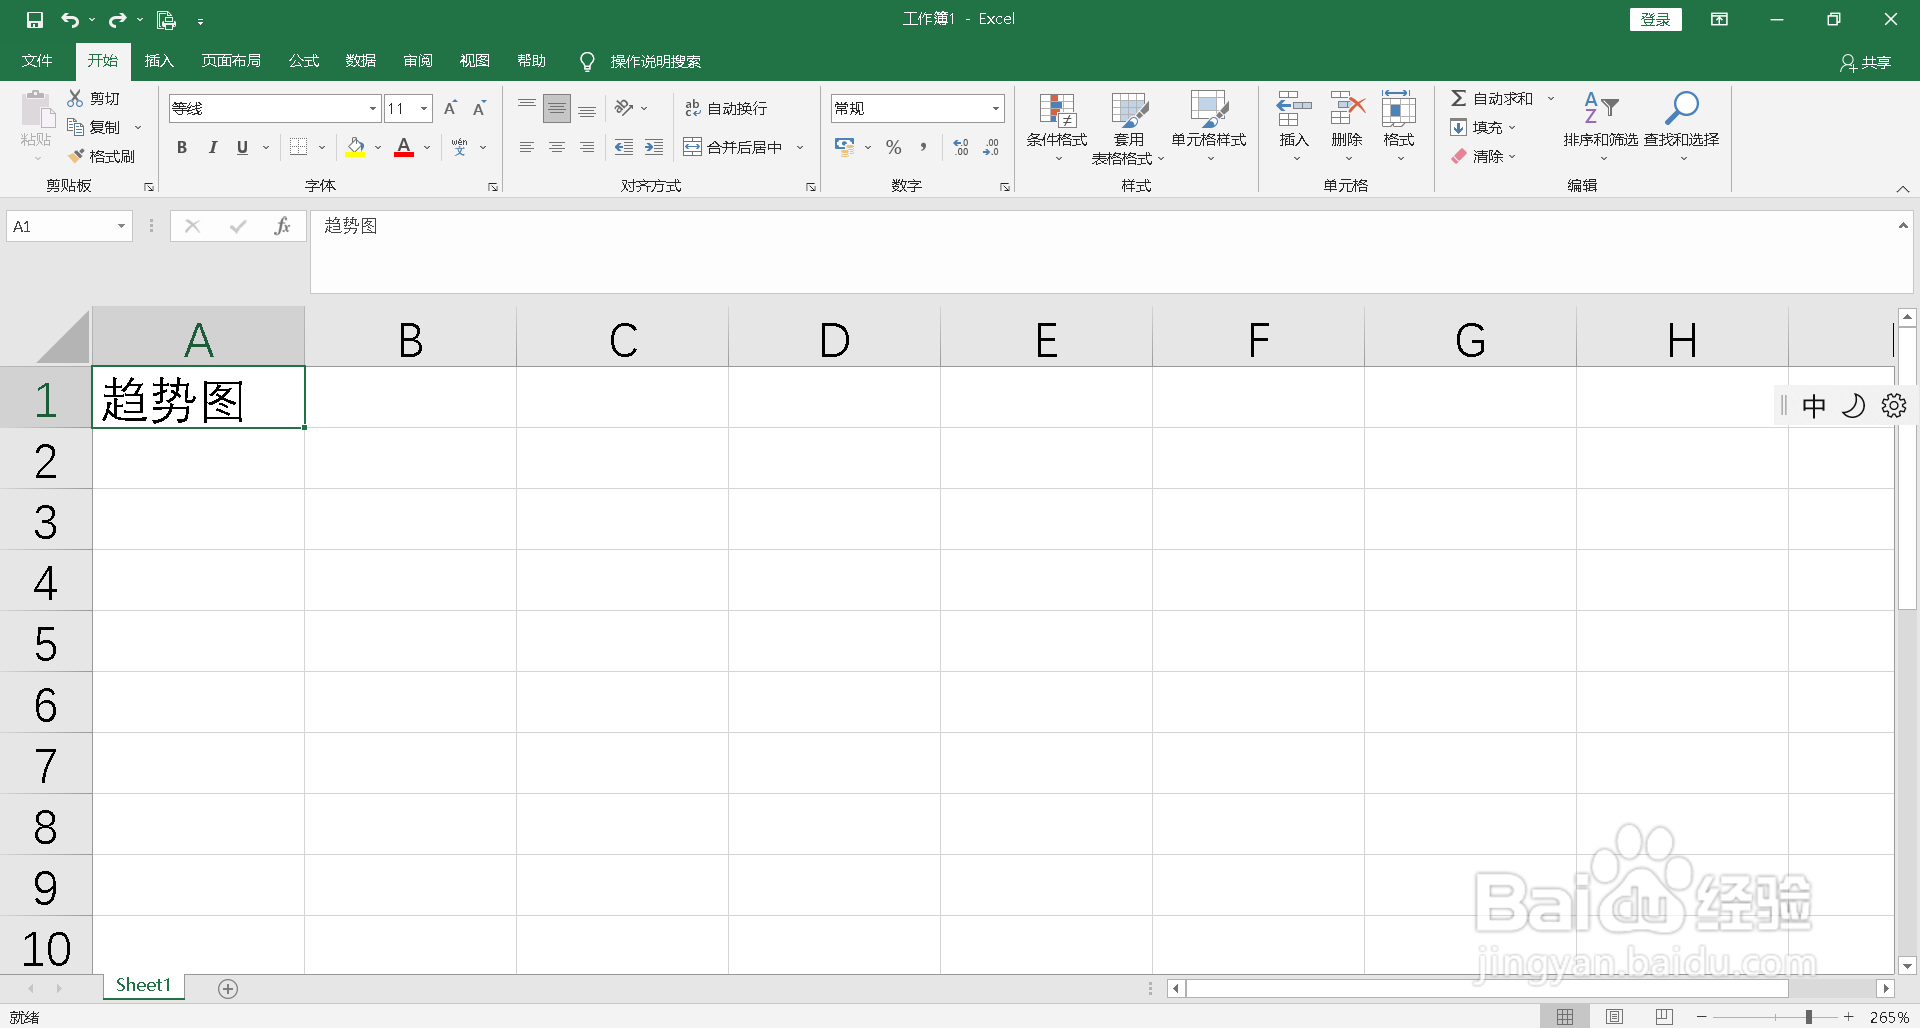Open Find and Select (查找和选择)
This screenshot has height=1028, width=1920.
1682,126
